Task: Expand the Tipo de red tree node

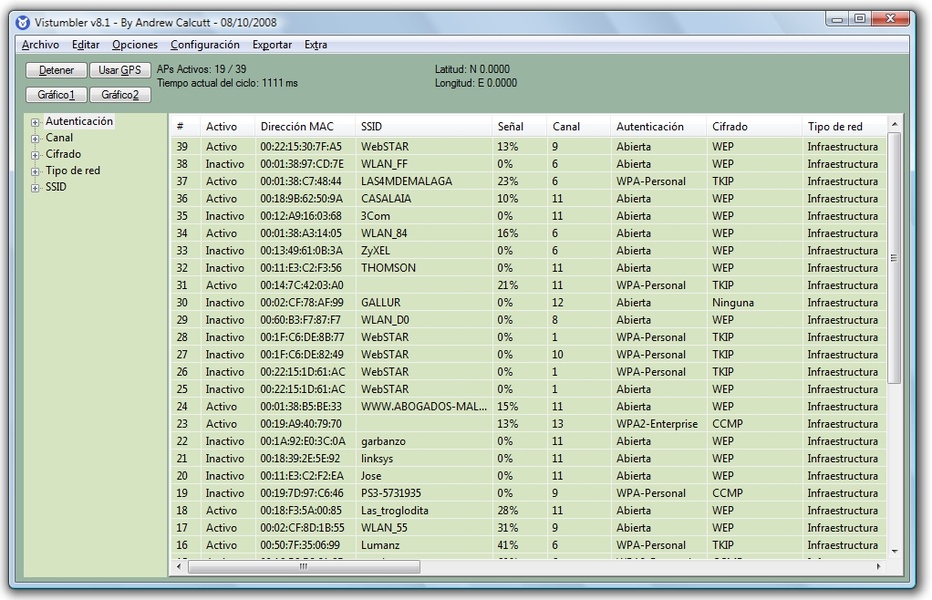Action: 35,171
